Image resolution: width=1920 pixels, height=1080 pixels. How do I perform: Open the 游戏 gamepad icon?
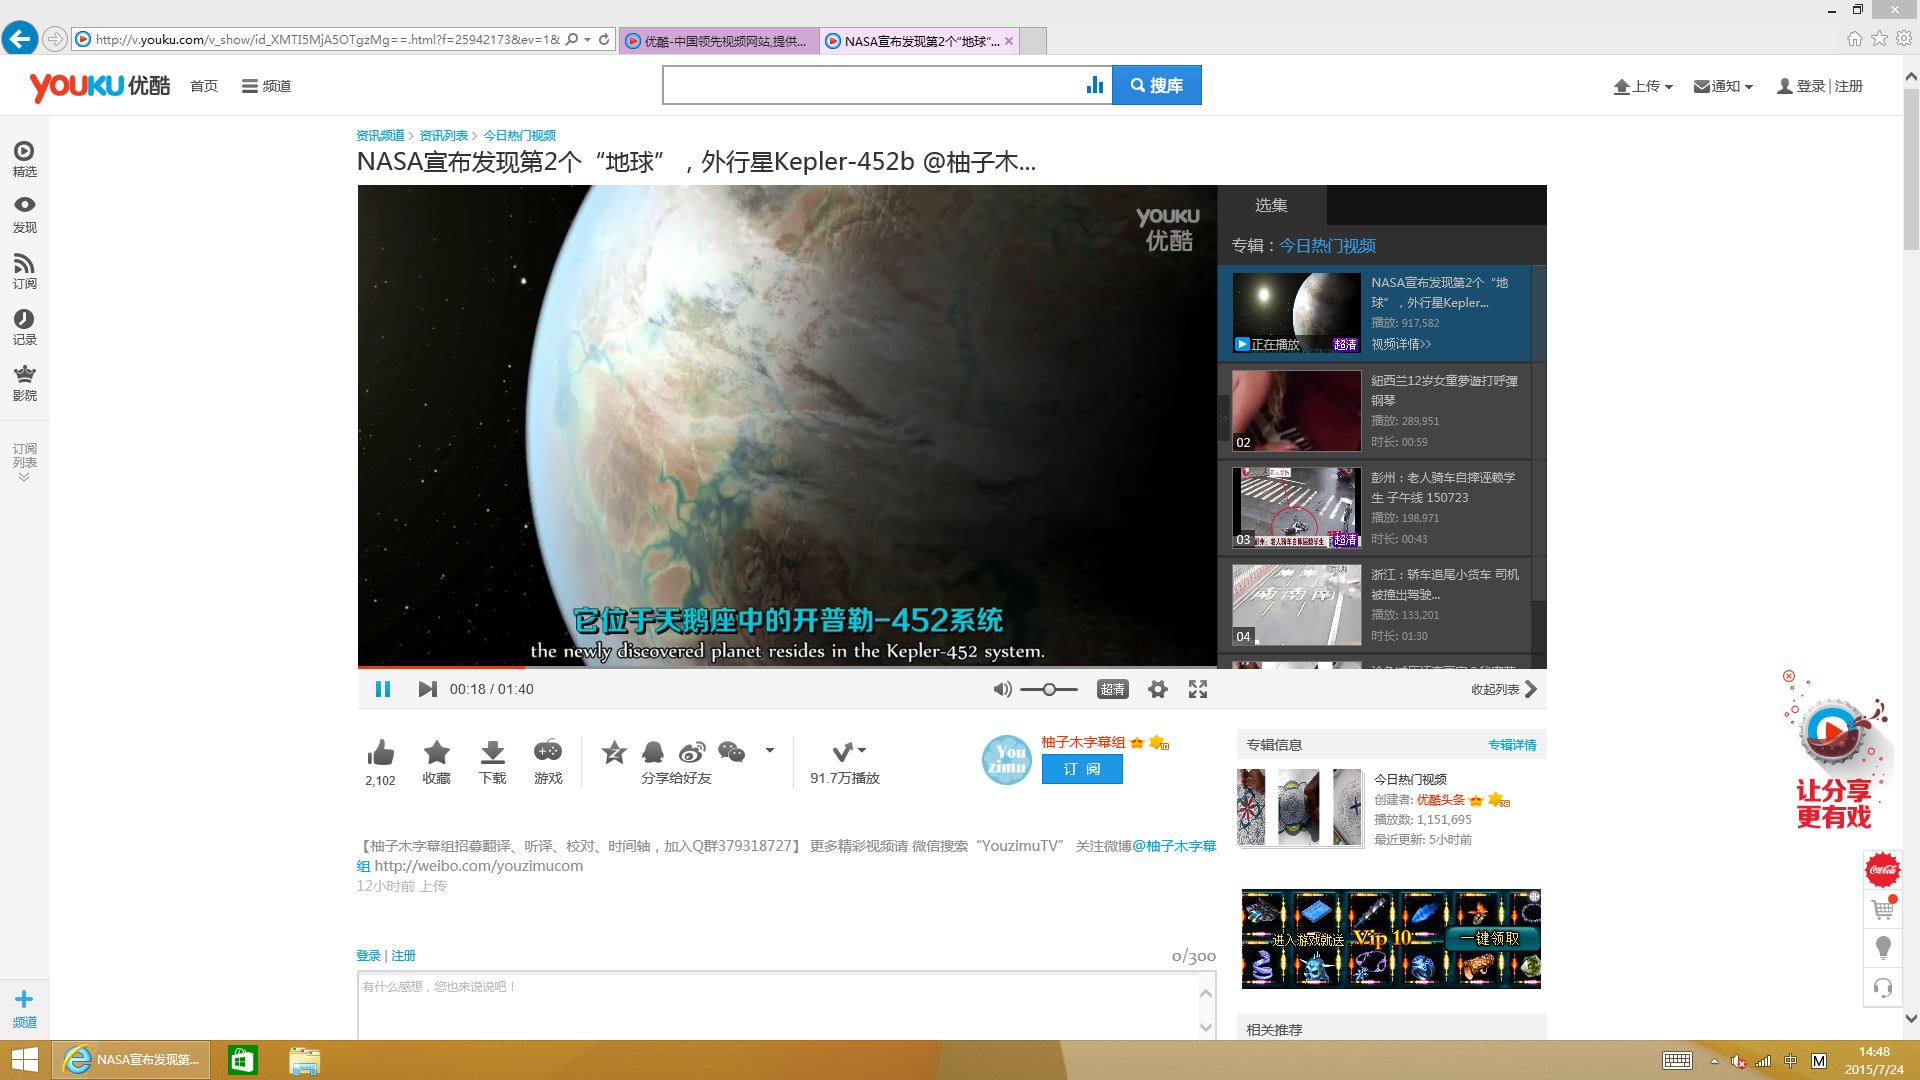(548, 751)
